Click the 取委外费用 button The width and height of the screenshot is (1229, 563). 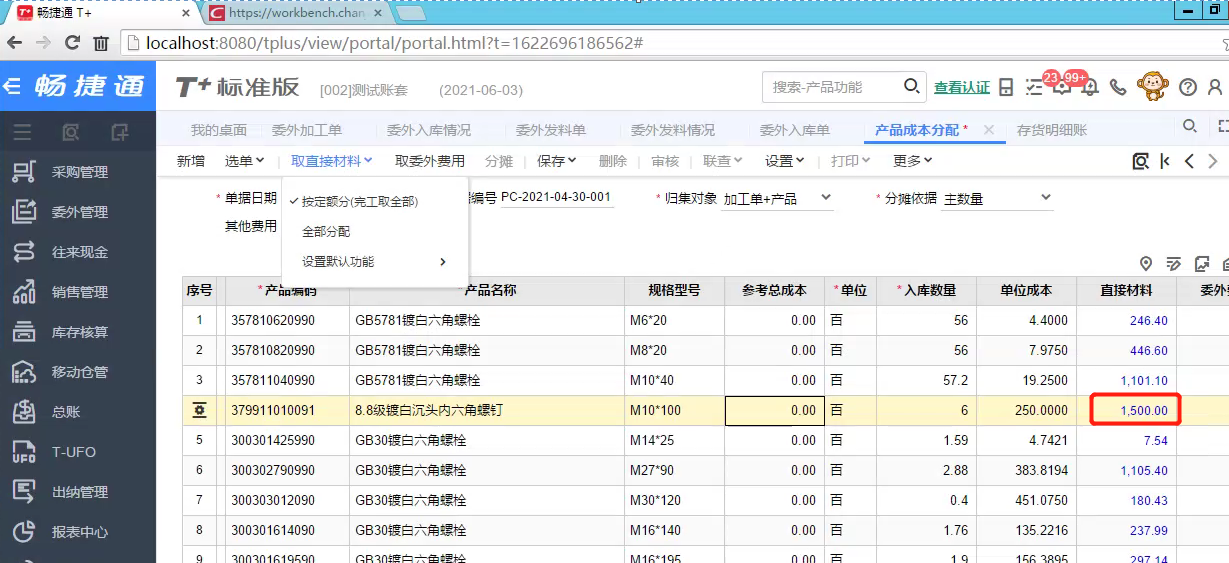pos(430,161)
